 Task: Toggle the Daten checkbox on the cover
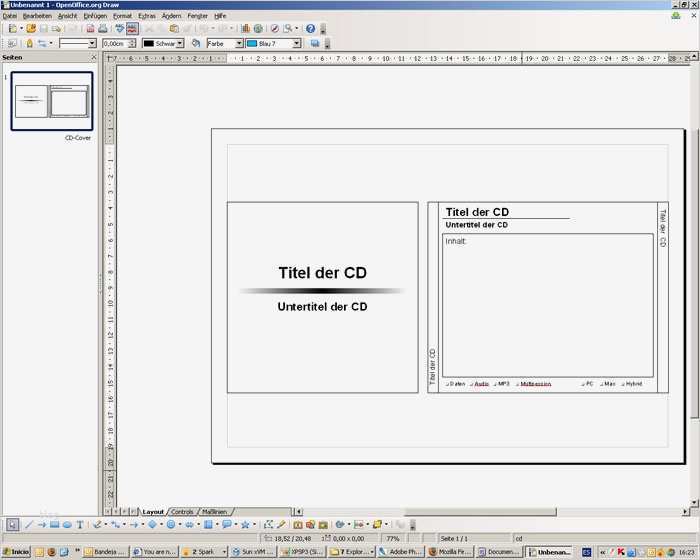click(x=447, y=384)
